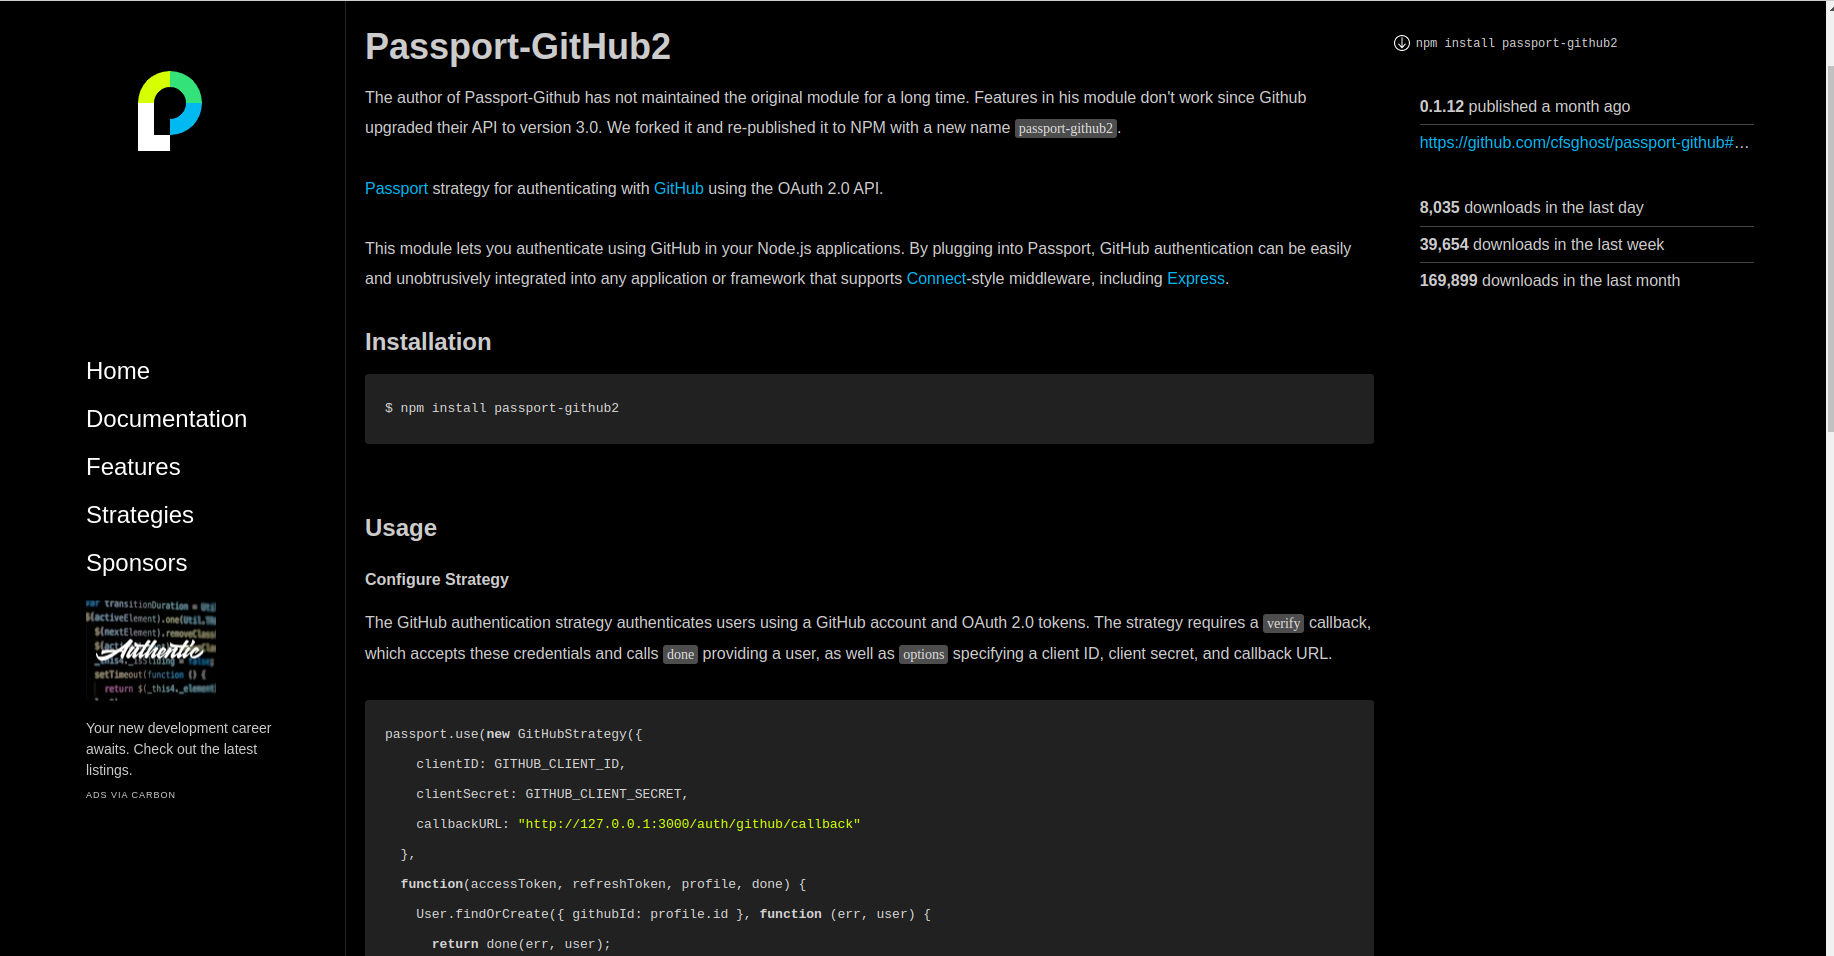Viewport: 1834px width, 956px height.
Task: Open the Sponsors page
Action: click(136, 563)
